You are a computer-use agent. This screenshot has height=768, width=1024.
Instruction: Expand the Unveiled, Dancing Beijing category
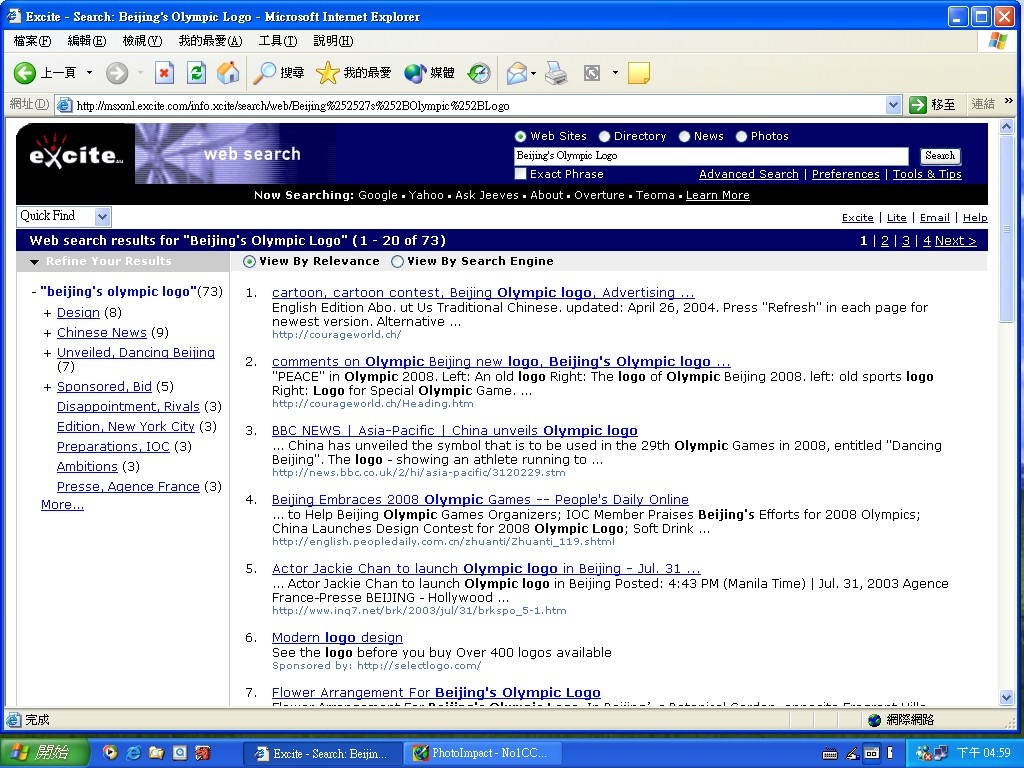(47, 353)
